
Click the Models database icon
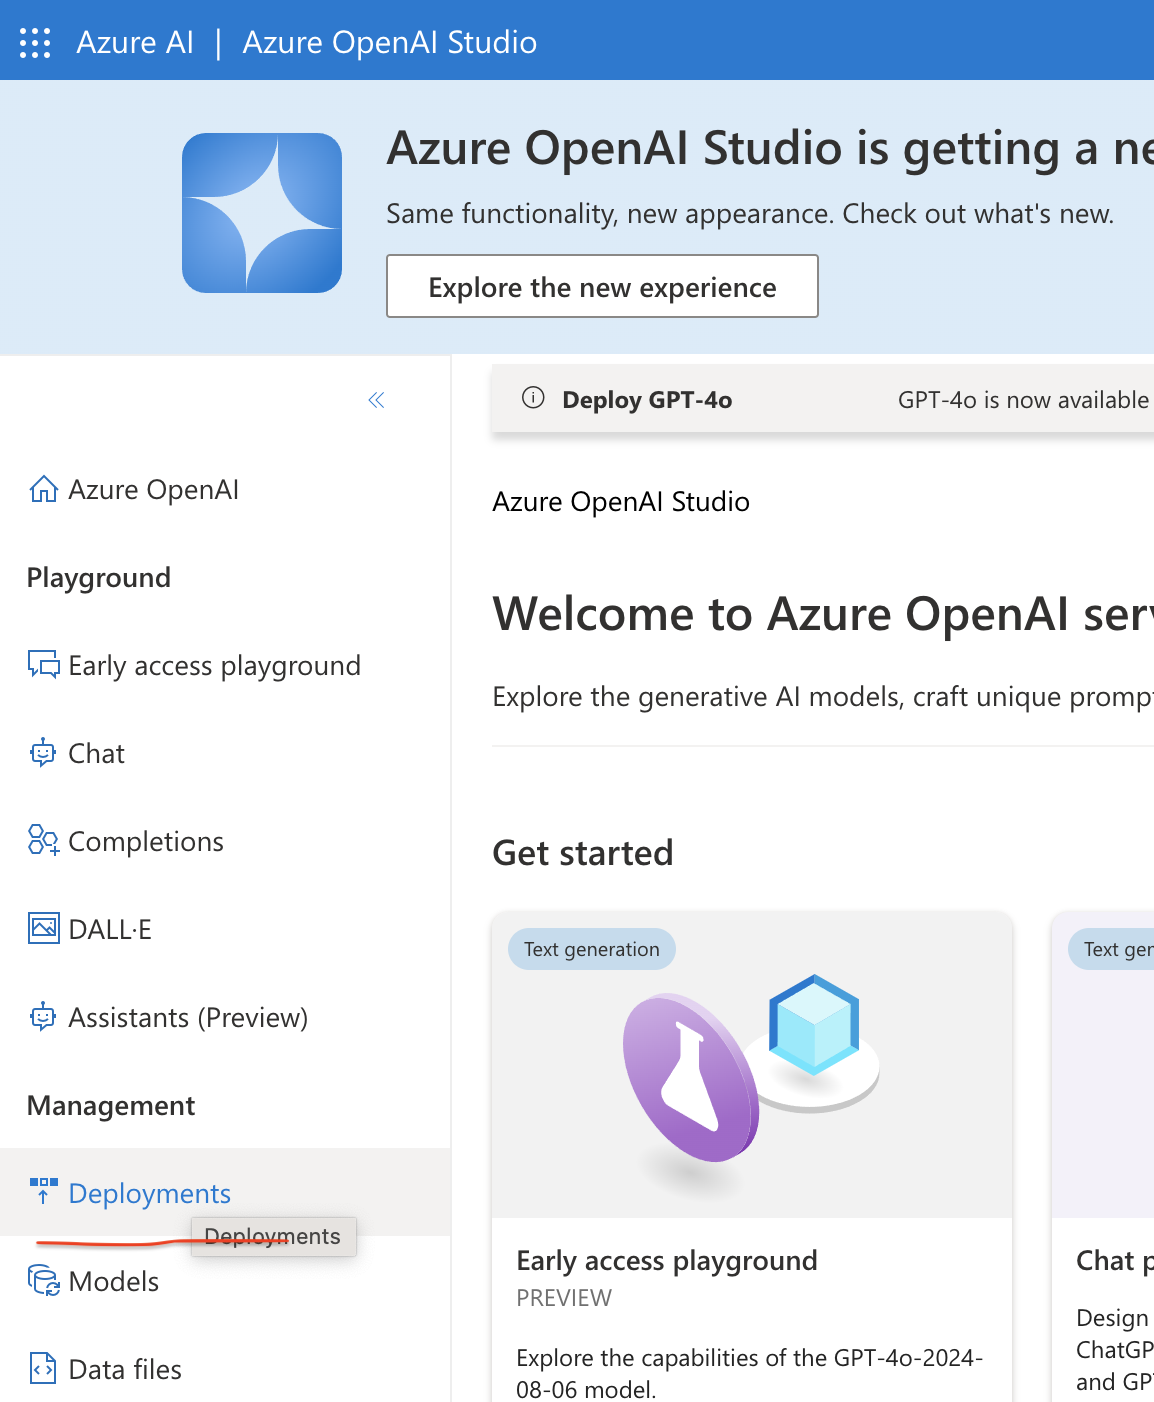coord(43,1281)
